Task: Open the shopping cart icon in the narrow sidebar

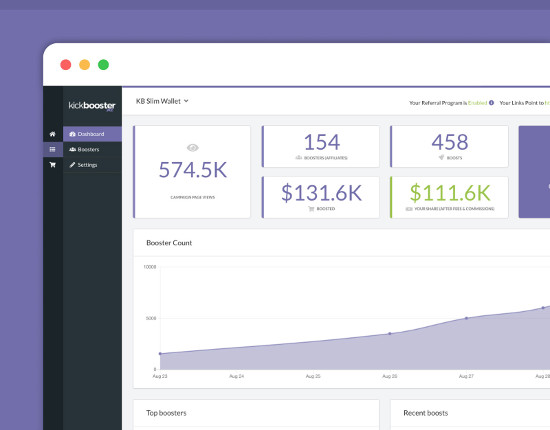Action: (53, 164)
